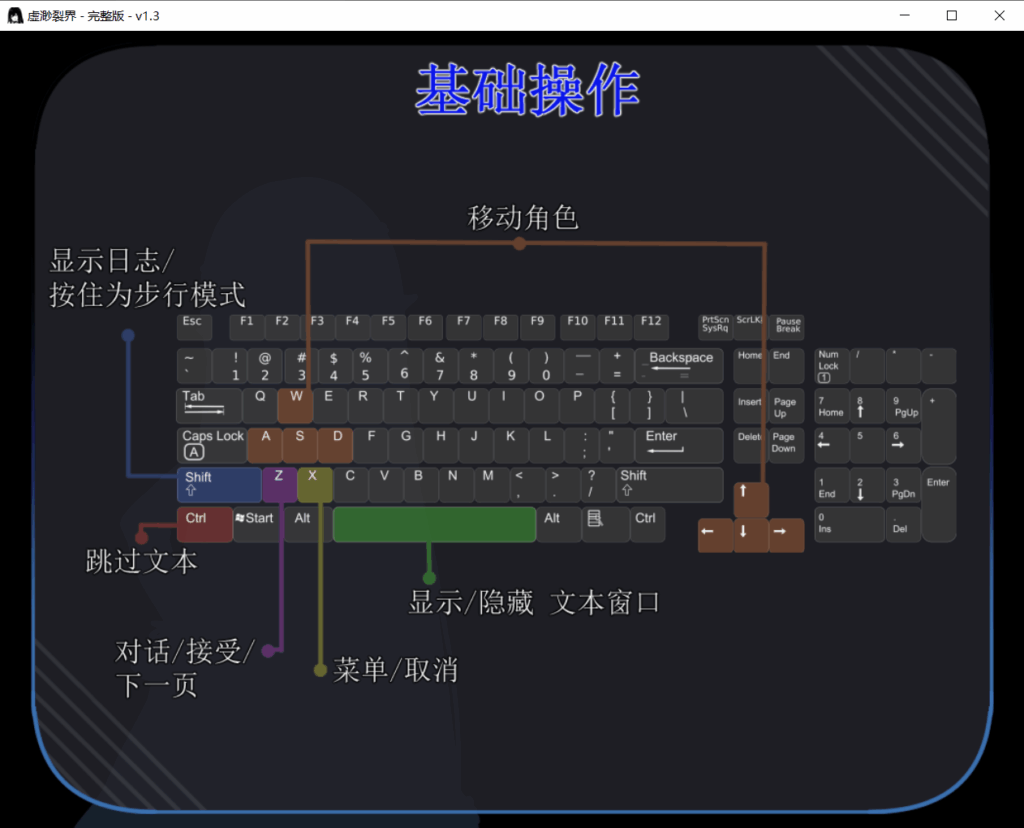Screen dimensions: 1024x828
Task: Click the orange W key on the keyboard
Action: 295,406
